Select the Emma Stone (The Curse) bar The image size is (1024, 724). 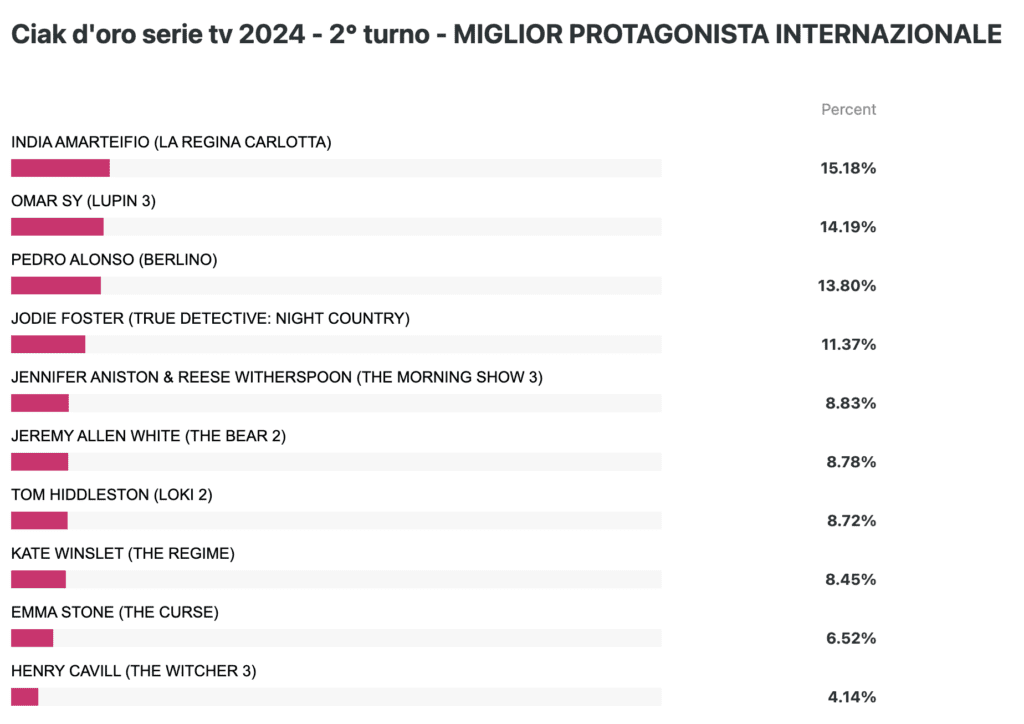point(32,638)
